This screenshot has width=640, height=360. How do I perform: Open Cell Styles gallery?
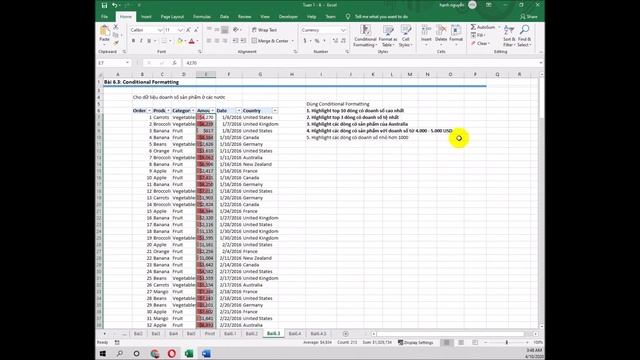[x=405, y=36]
